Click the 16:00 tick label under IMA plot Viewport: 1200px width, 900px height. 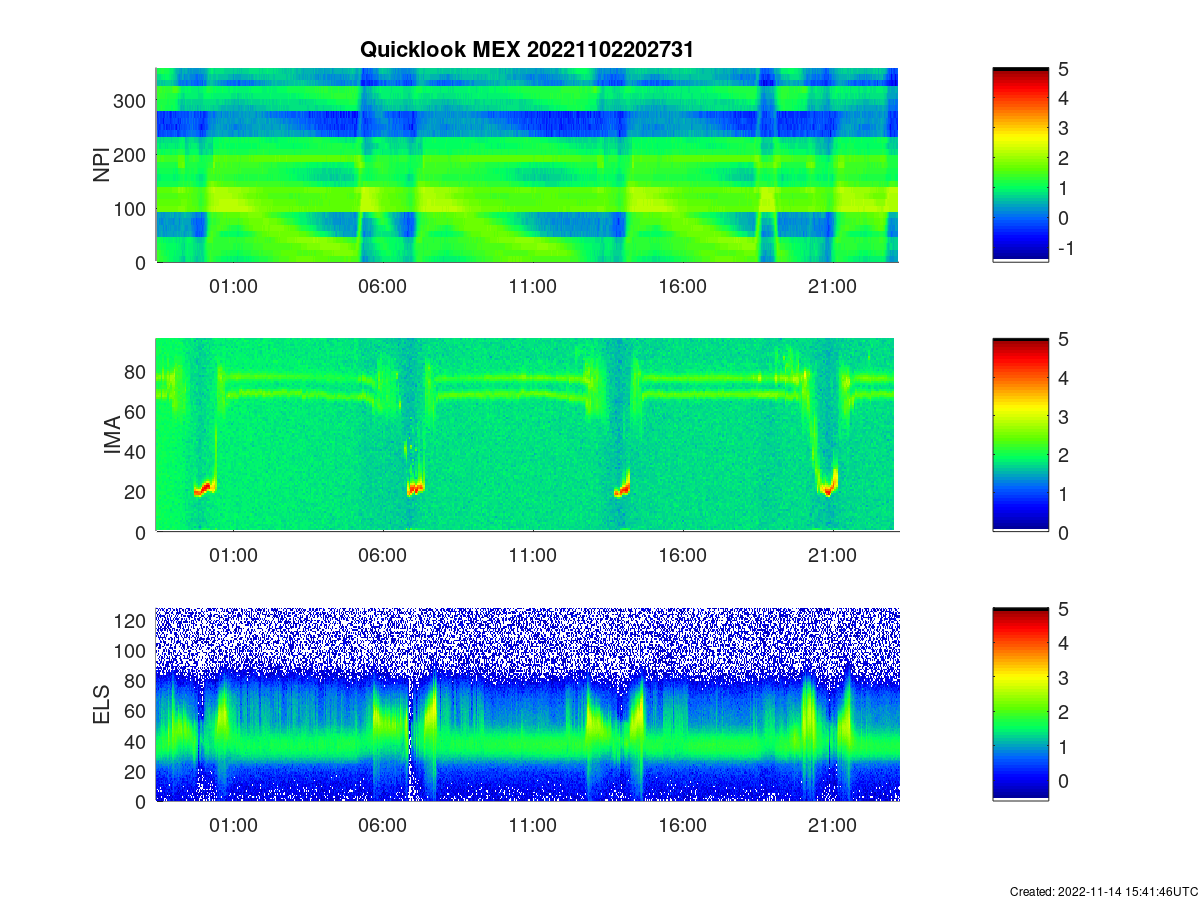[683, 555]
